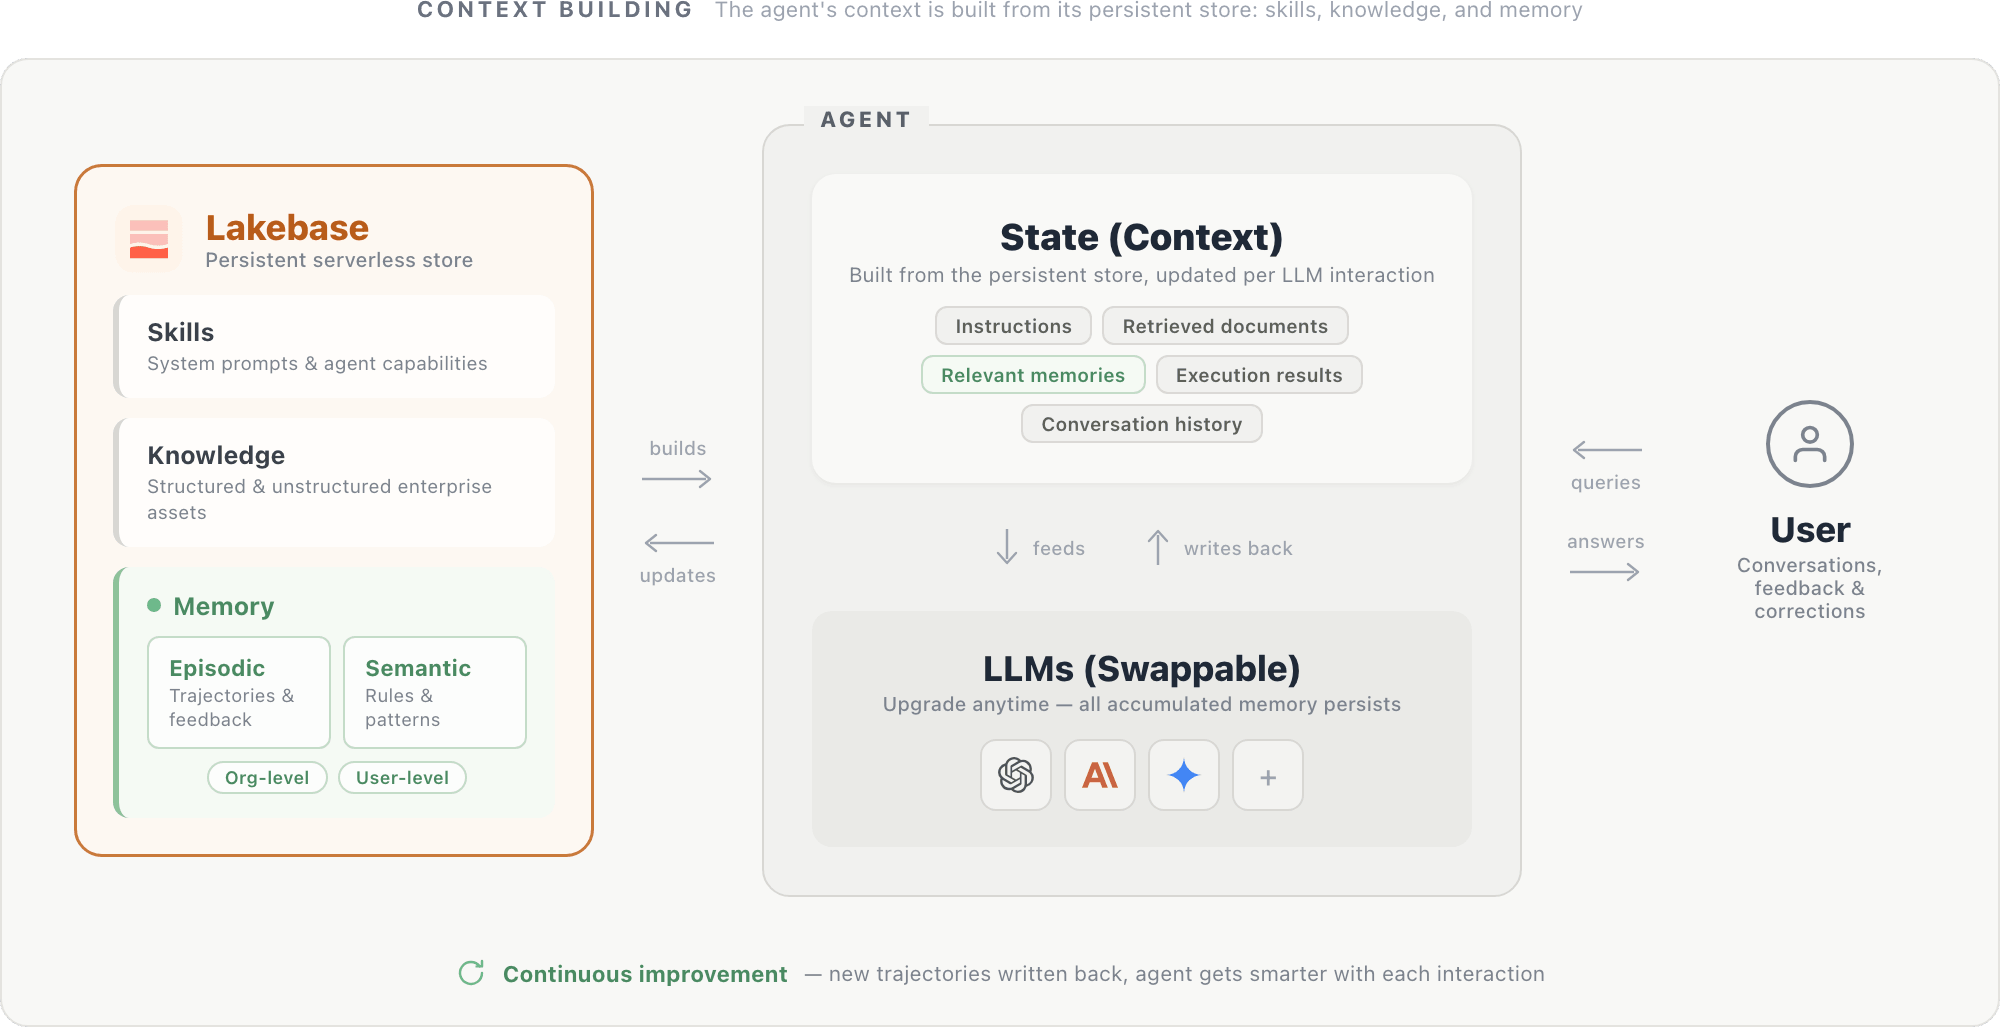Expand the Skills card
This screenshot has height=1027, width=2000.
point(334,346)
